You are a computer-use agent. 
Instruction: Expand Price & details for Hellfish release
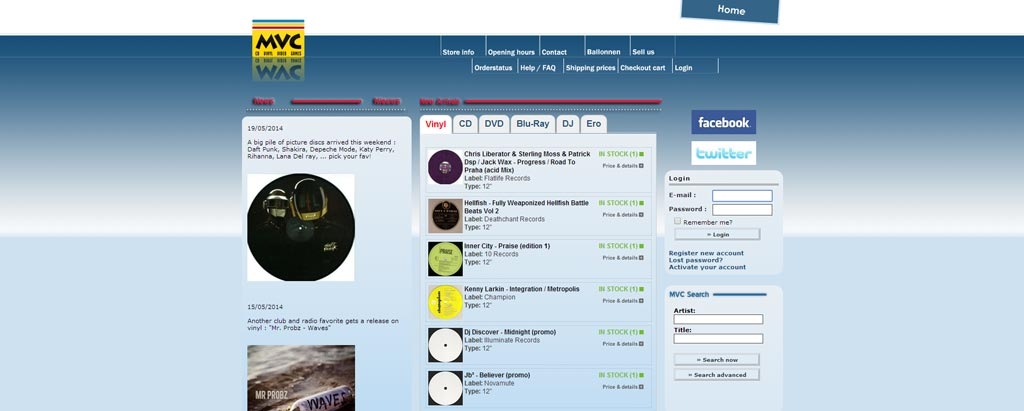[623, 214]
